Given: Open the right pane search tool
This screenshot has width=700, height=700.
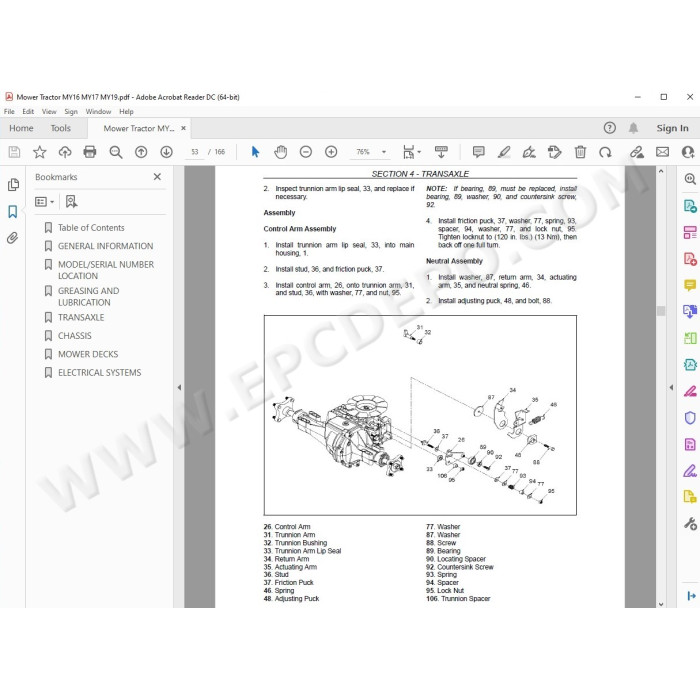Looking at the screenshot, I should point(690,179).
